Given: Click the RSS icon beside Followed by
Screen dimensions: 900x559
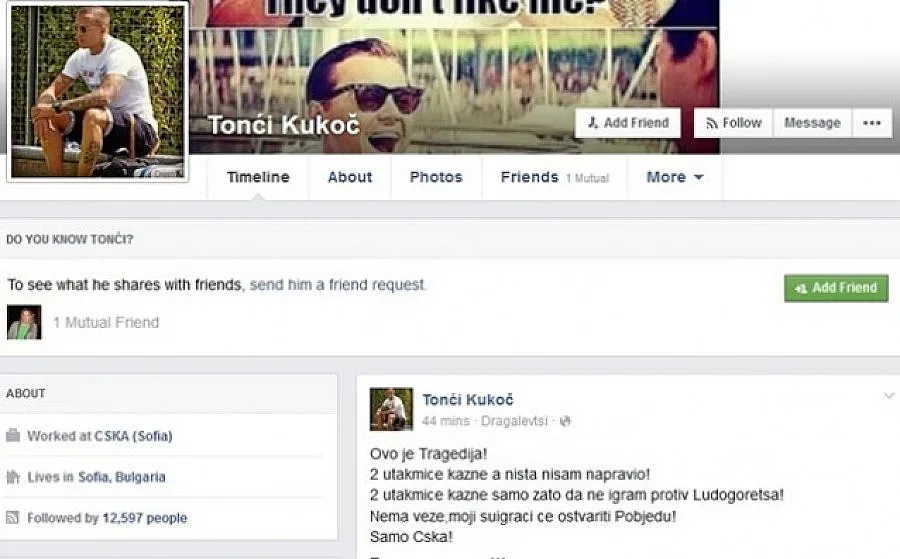Looking at the screenshot, I should (x=13, y=518).
